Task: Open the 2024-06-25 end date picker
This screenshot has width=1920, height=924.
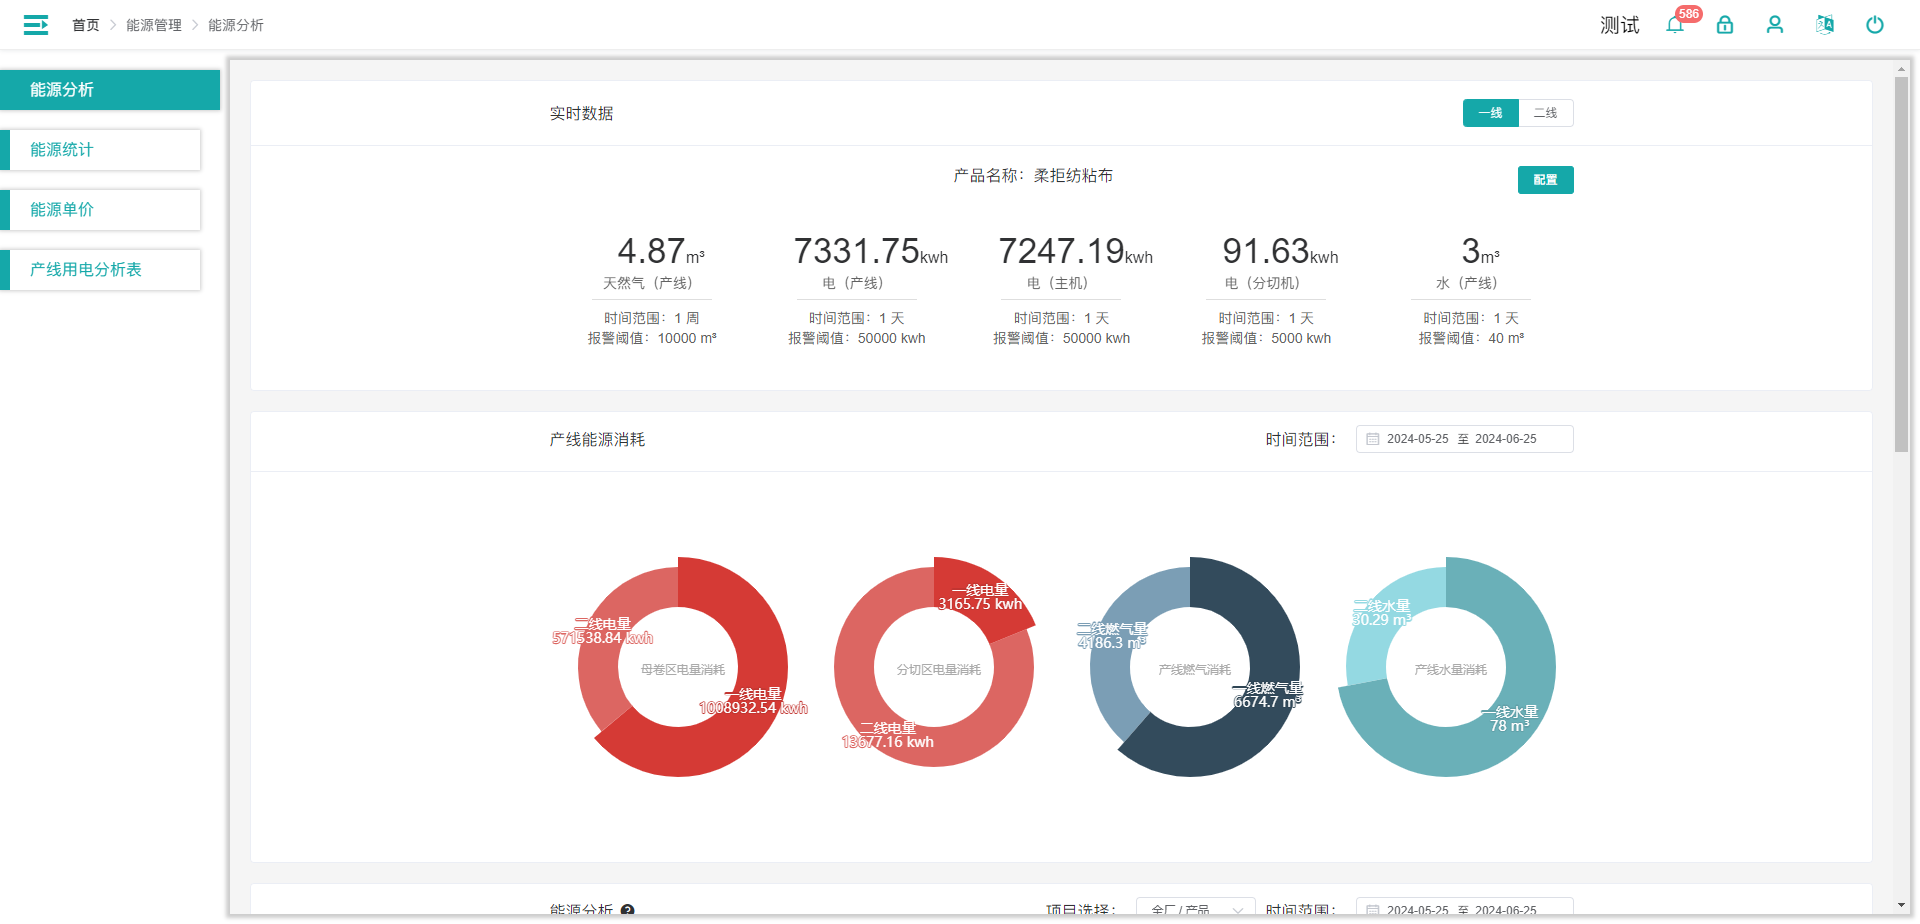Action: point(1506,439)
